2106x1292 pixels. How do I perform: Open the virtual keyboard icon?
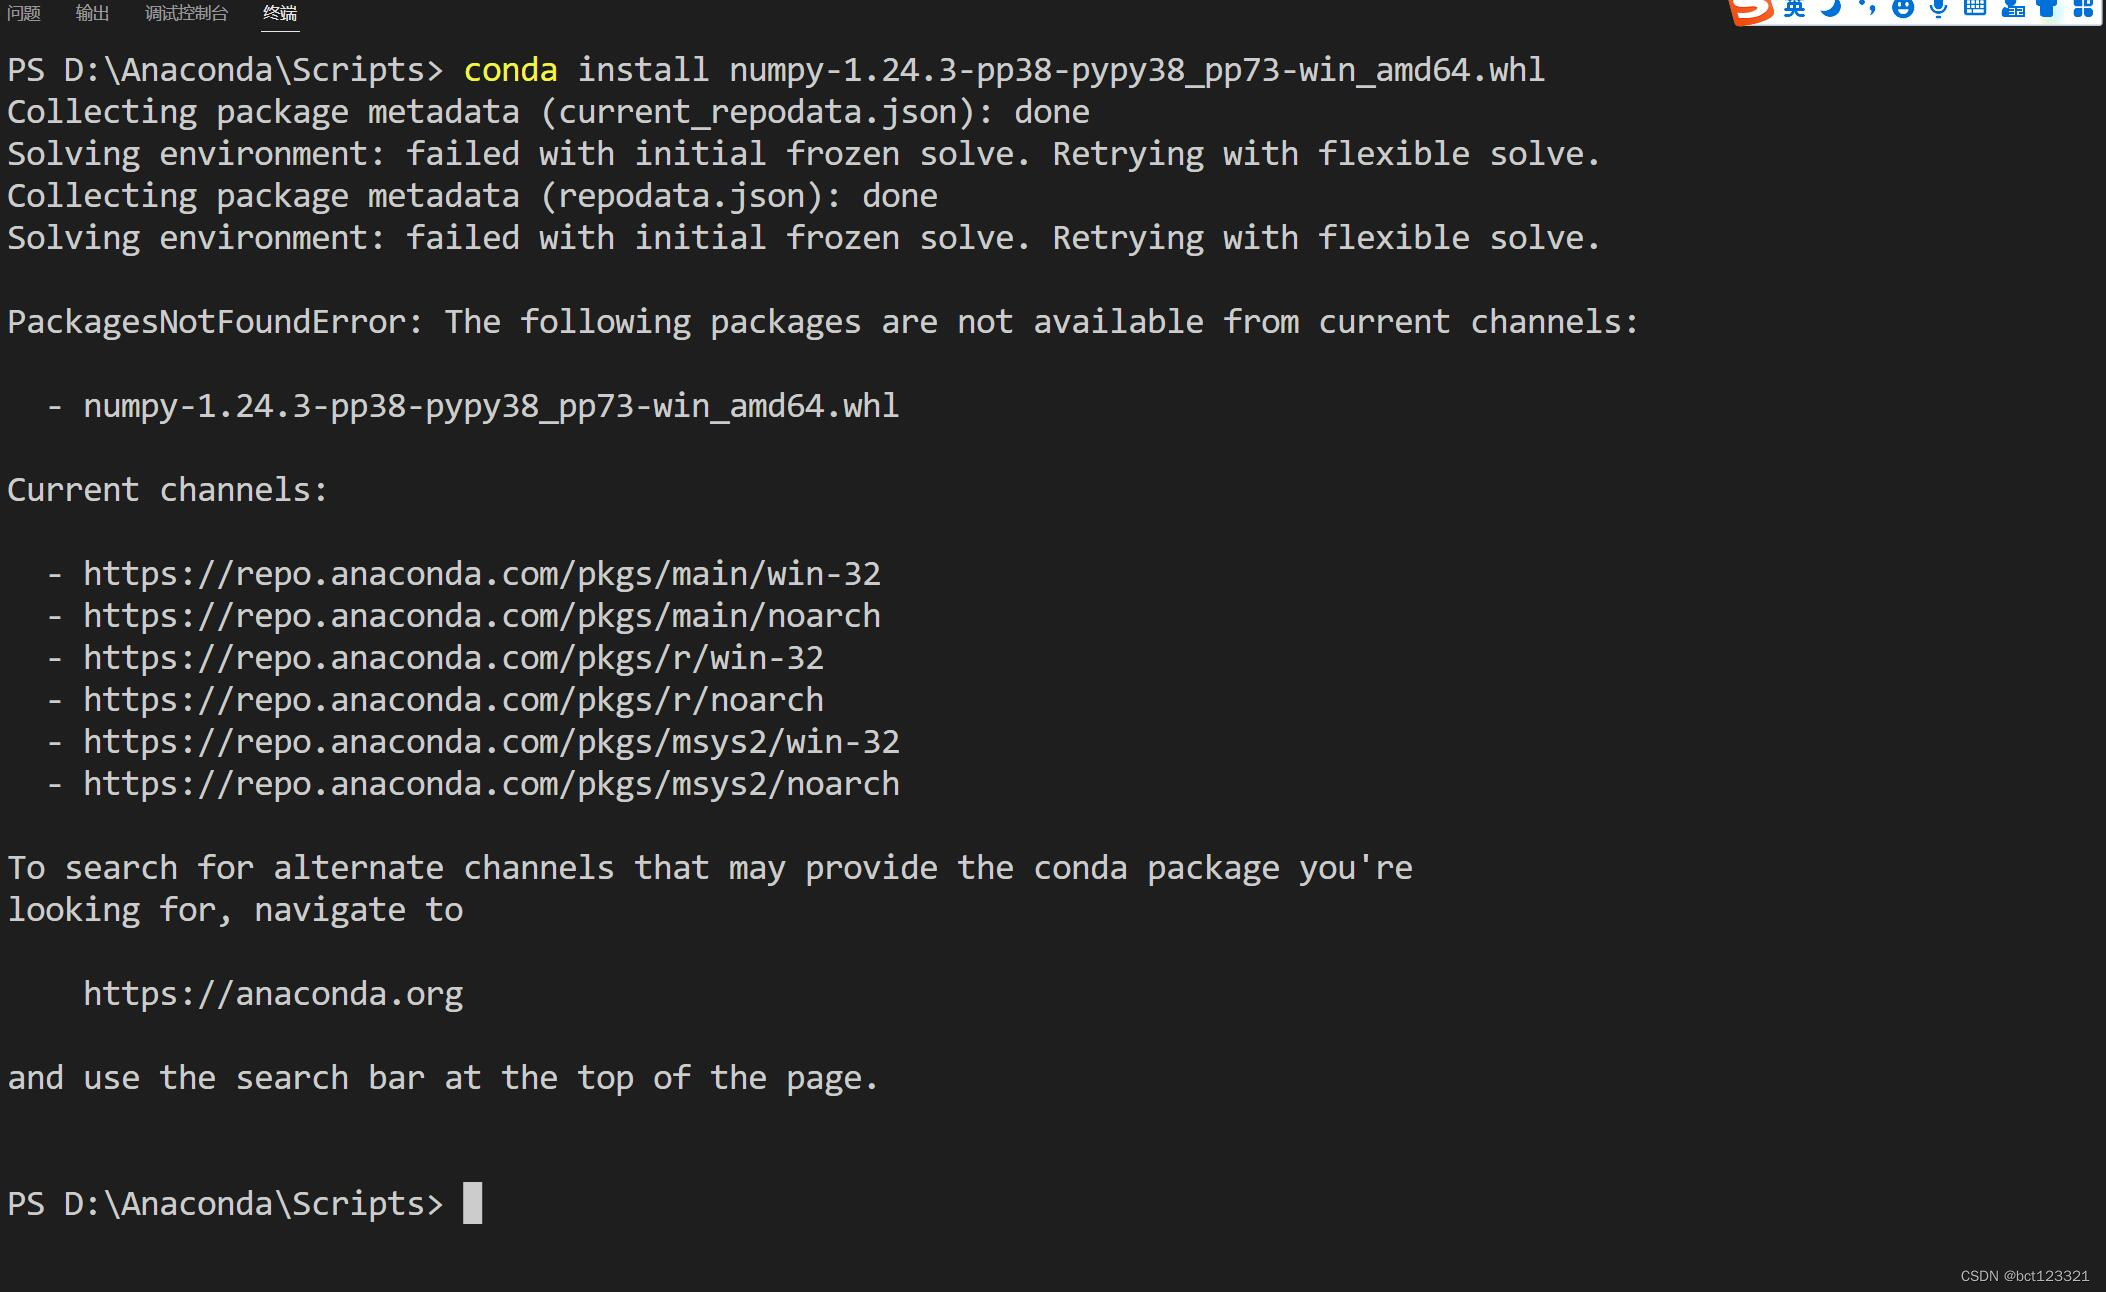[x=1976, y=9]
